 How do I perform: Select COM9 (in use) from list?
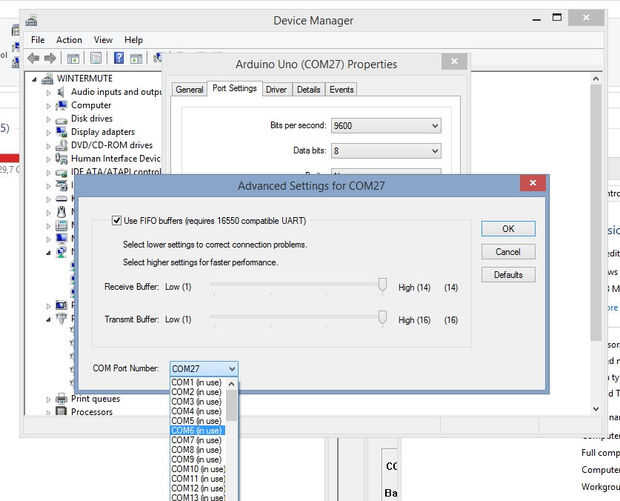[198, 459]
